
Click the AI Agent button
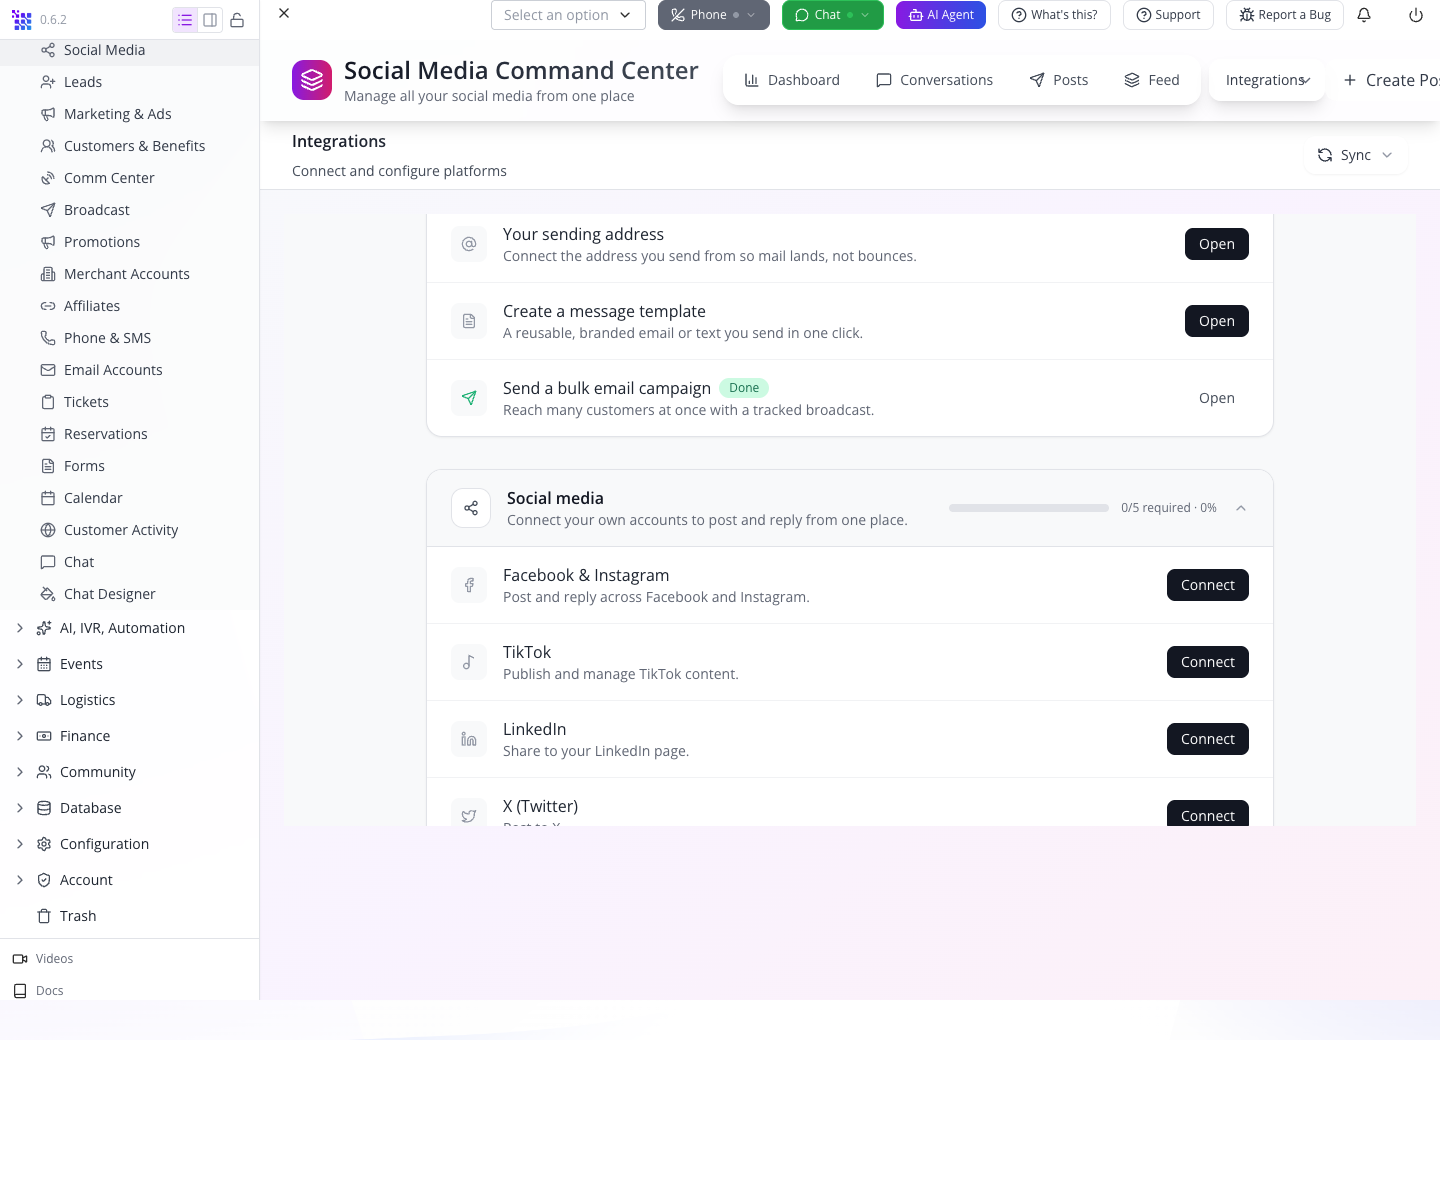[x=941, y=15]
